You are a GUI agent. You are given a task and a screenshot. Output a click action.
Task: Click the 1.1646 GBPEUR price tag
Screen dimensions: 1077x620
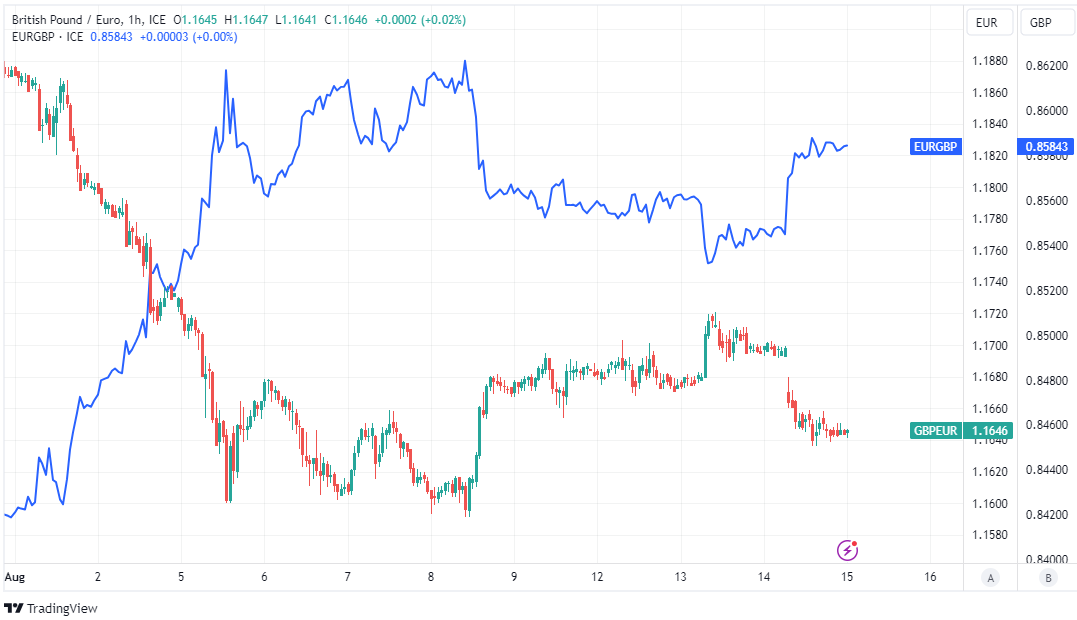990,431
